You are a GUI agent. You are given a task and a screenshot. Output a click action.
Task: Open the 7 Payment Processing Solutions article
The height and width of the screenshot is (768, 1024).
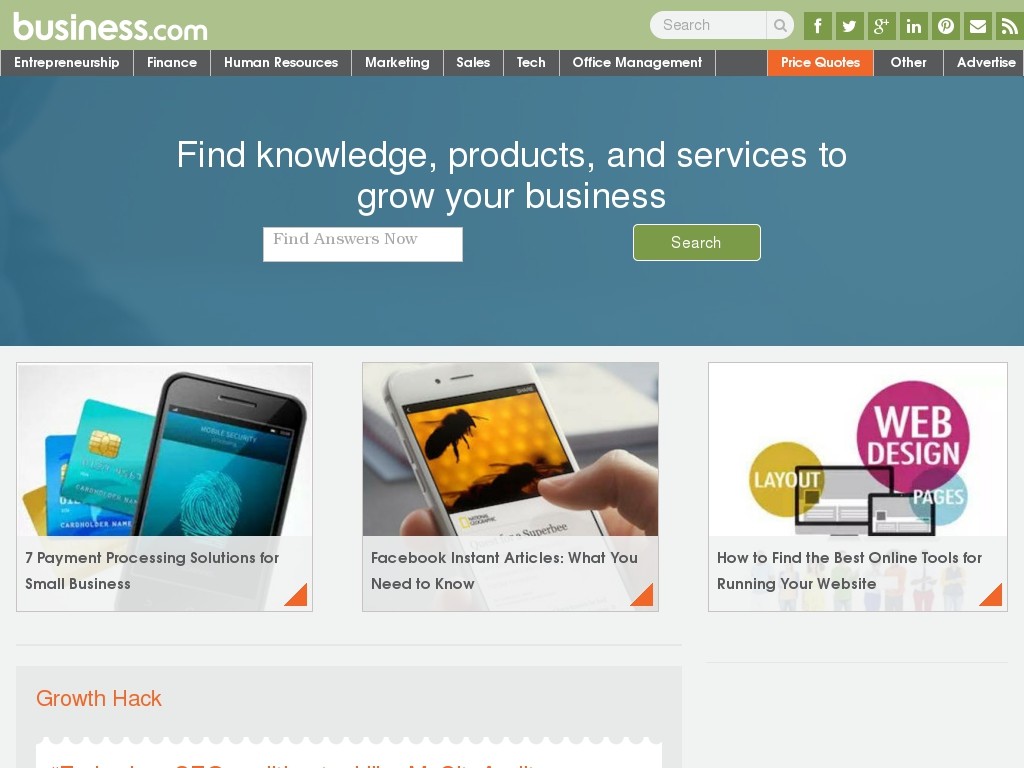pos(152,571)
